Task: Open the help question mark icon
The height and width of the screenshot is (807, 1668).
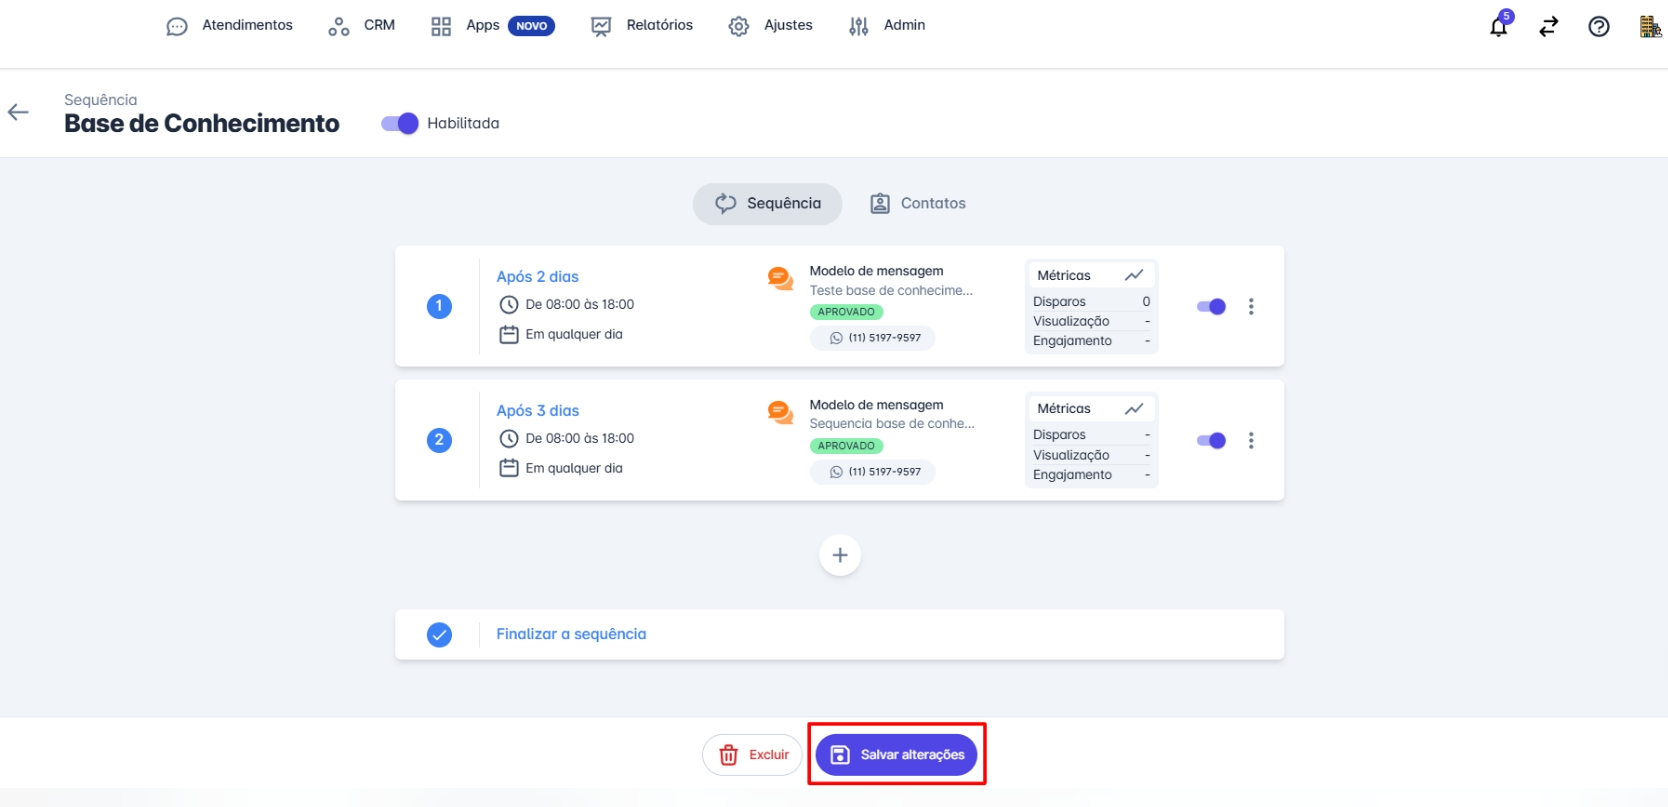Action: pyautogui.click(x=1598, y=27)
